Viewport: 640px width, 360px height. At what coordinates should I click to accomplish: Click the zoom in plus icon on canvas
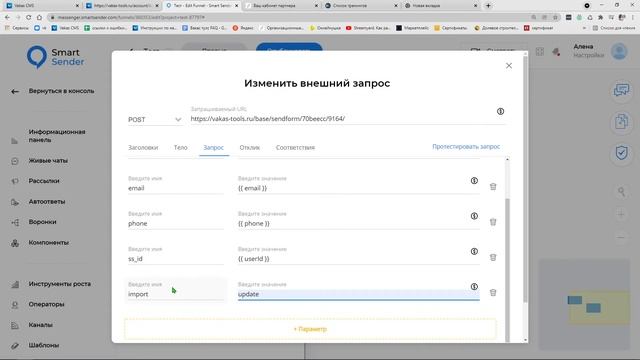click(621, 214)
